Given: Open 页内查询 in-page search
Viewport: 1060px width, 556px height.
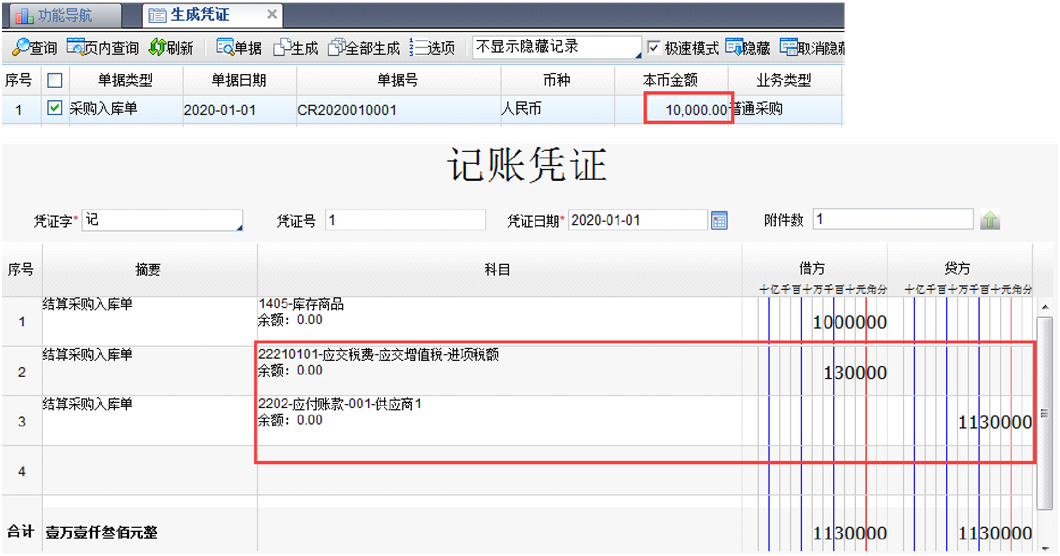Looking at the screenshot, I should pos(102,47).
